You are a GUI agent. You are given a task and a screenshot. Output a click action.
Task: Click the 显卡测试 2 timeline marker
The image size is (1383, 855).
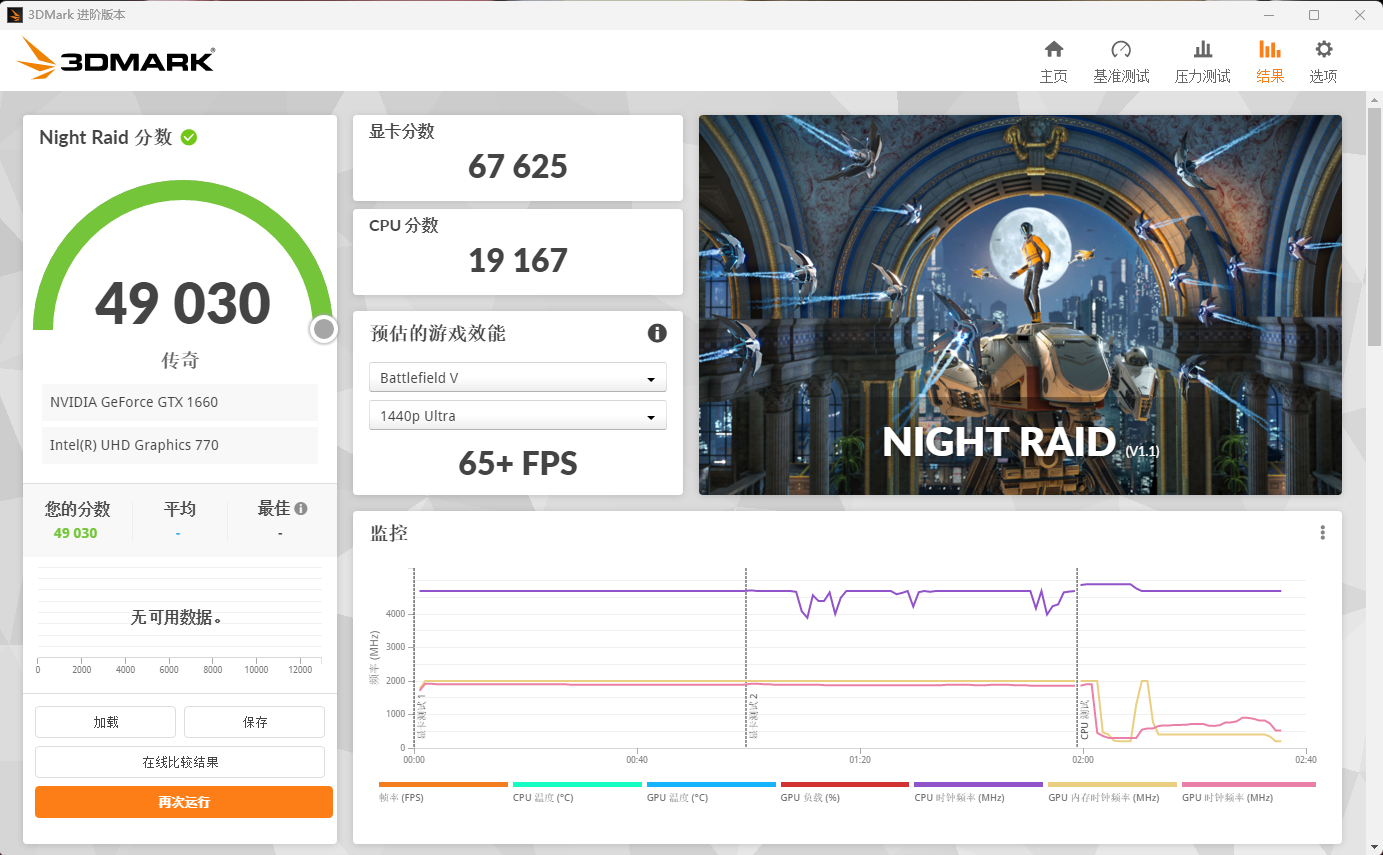754,716
